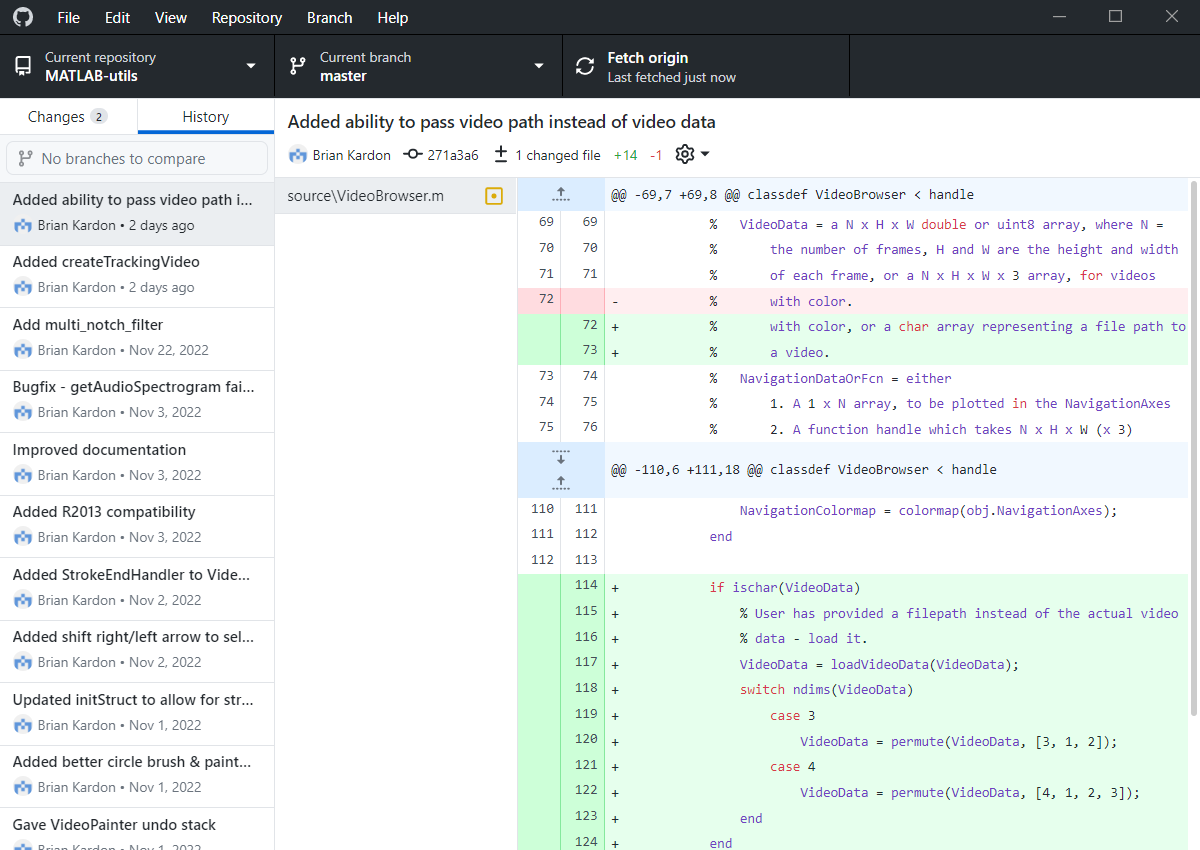Click Brian Kardon's avatar in commit header
The height and width of the screenshot is (850, 1200).
pyautogui.click(x=298, y=155)
